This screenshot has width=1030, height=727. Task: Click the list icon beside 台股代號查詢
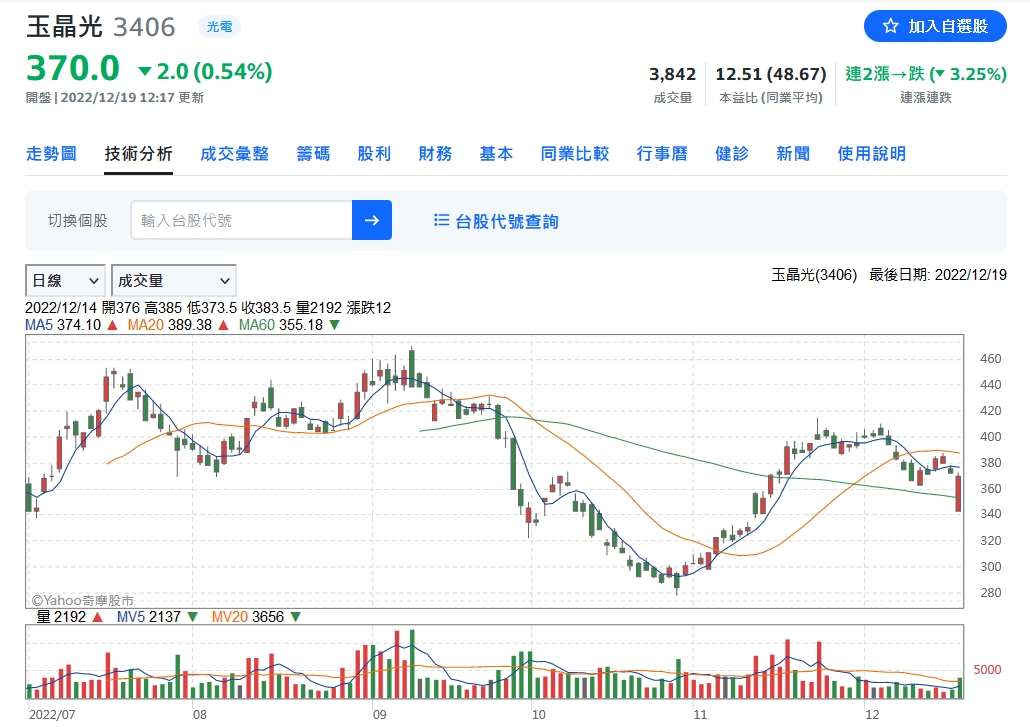(x=441, y=220)
